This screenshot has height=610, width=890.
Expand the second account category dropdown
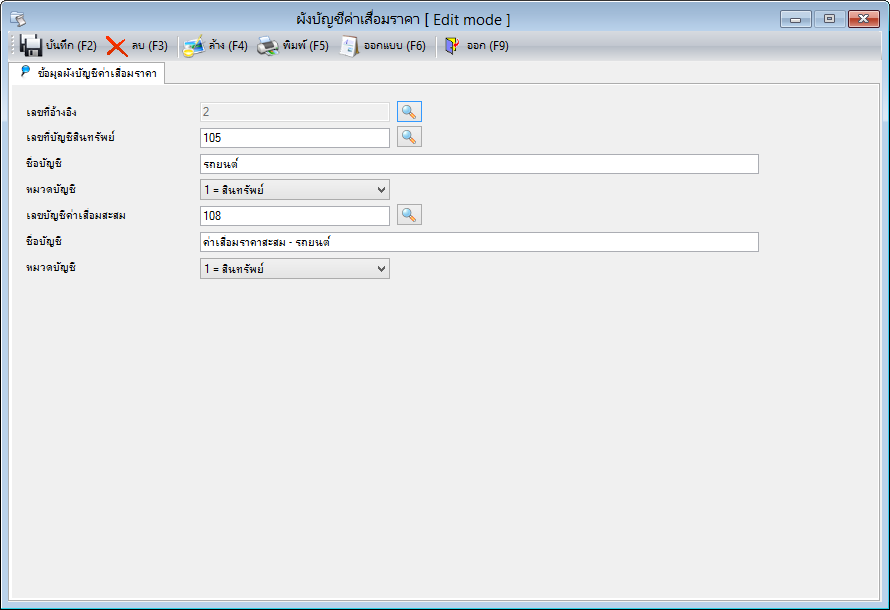(x=295, y=268)
